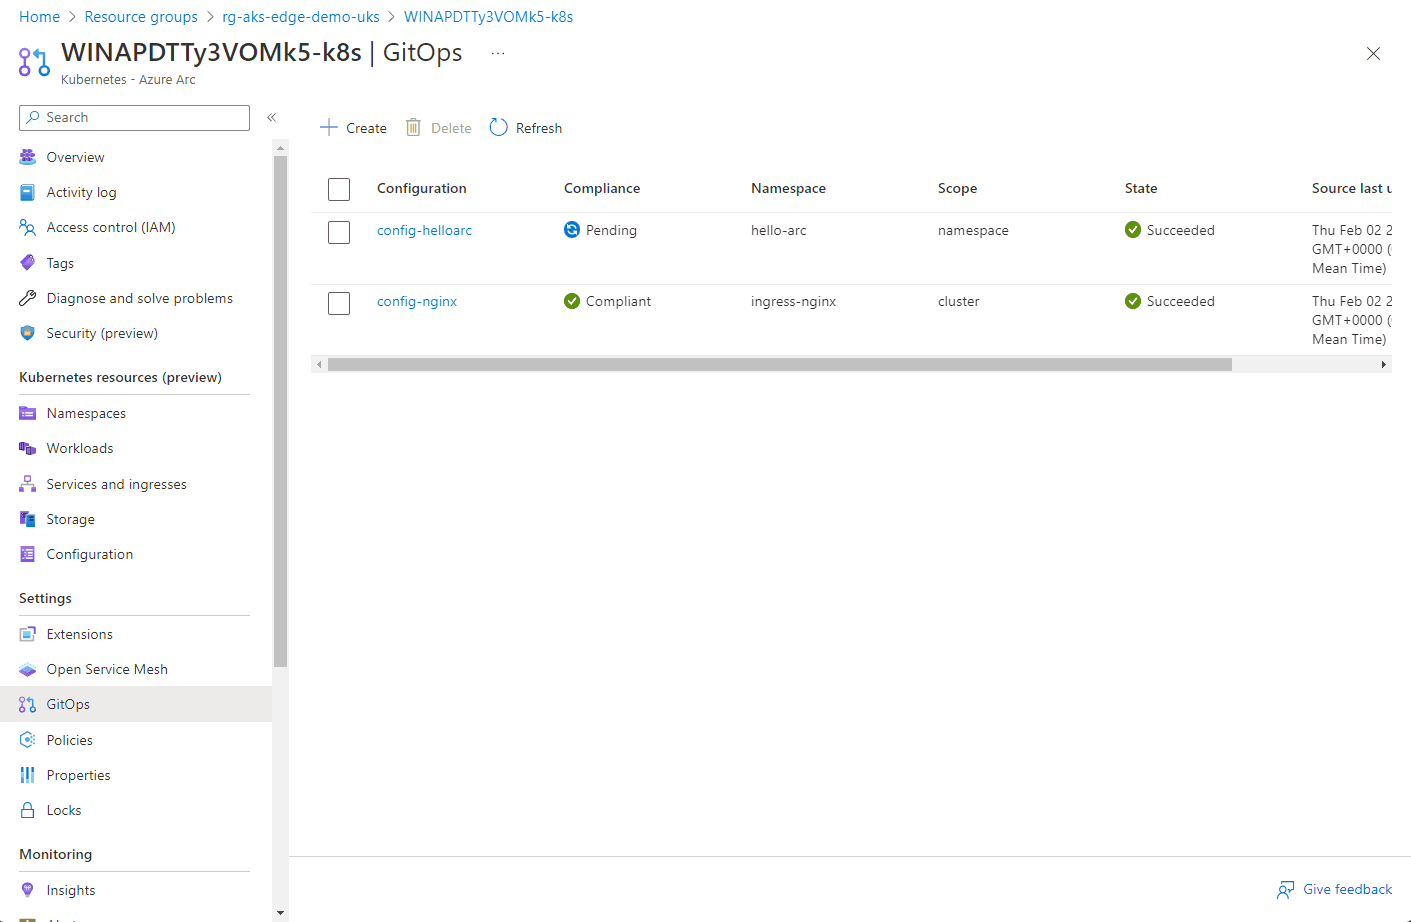This screenshot has height=922, width=1411.
Task: Open config-nginx configuration link
Action: tap(417, 301)
